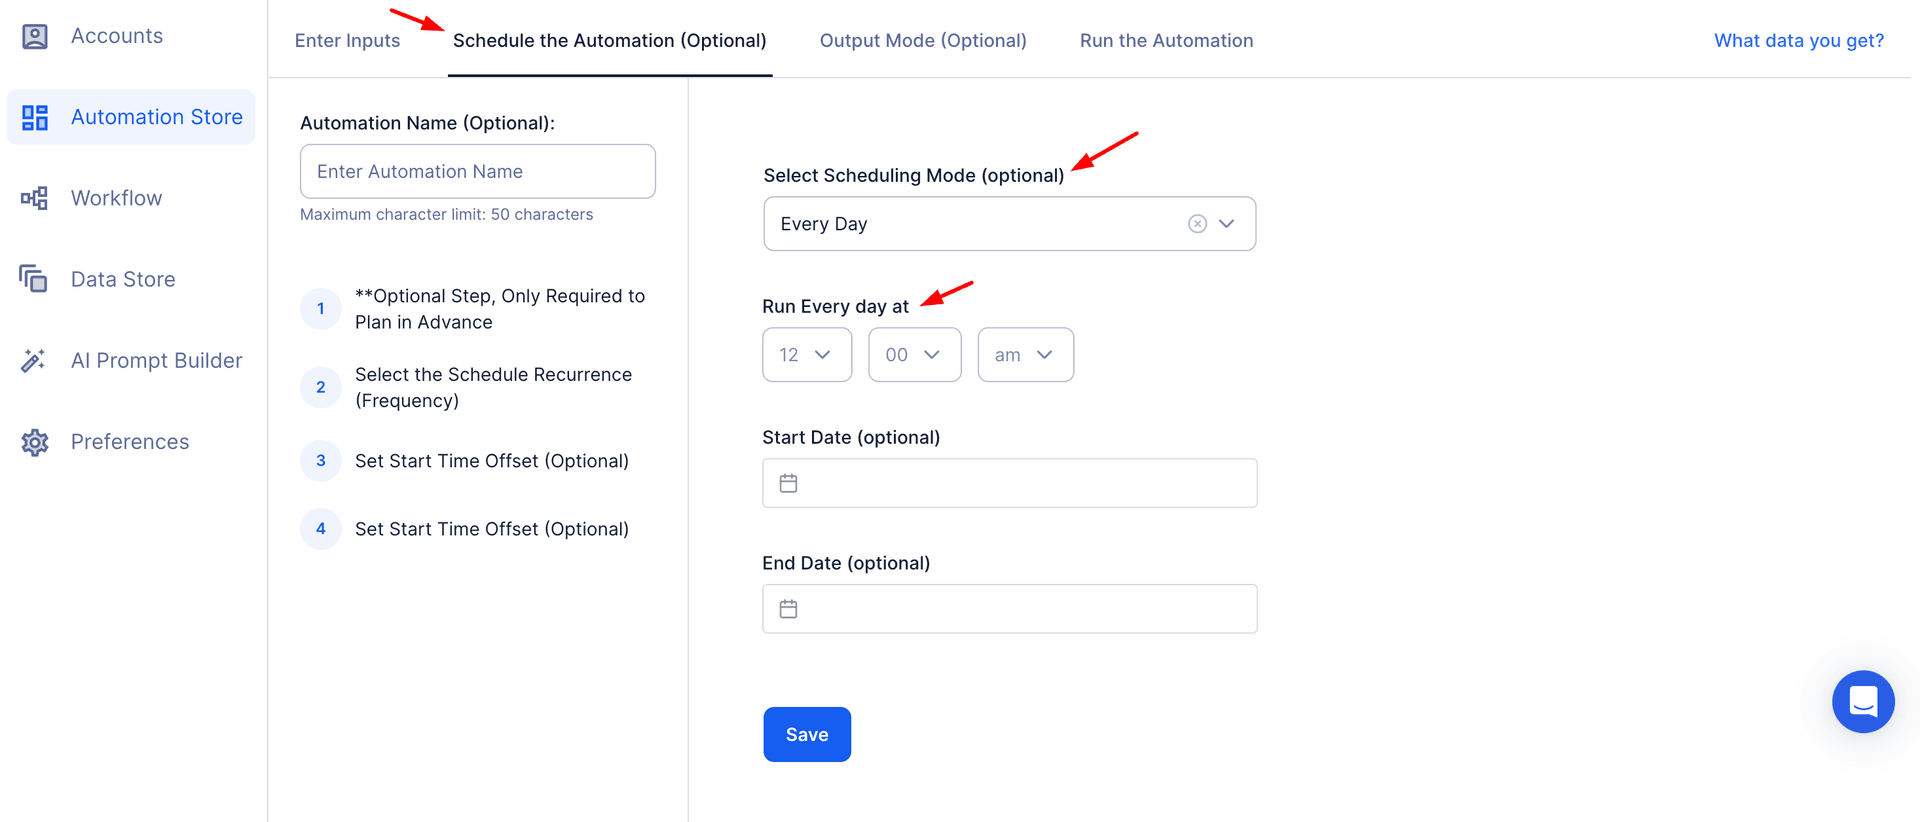Click the Data Store stacked-pages icon

[34, 279]
